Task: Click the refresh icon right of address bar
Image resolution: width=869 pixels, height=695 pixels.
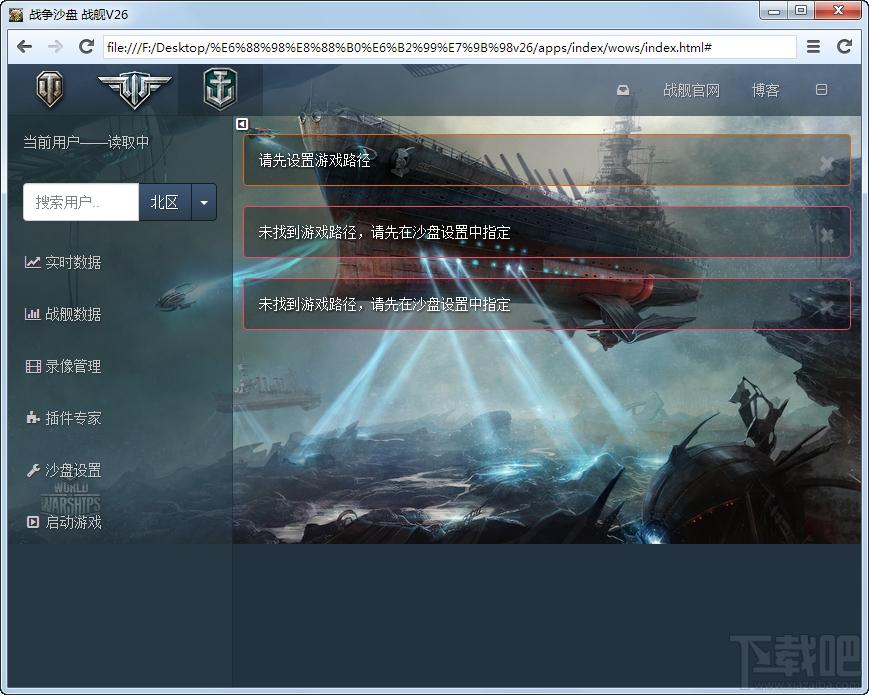Action: [x=844, y=47]
